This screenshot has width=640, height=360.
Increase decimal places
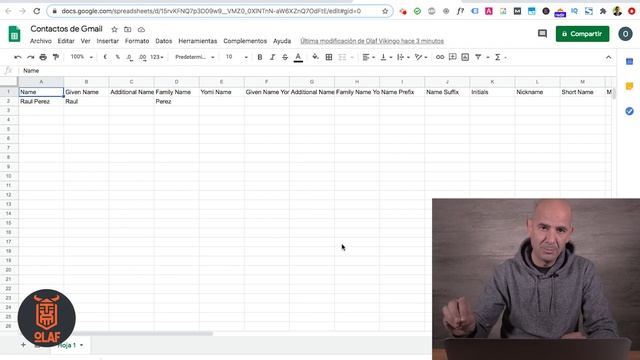click(x=142, y=57)
